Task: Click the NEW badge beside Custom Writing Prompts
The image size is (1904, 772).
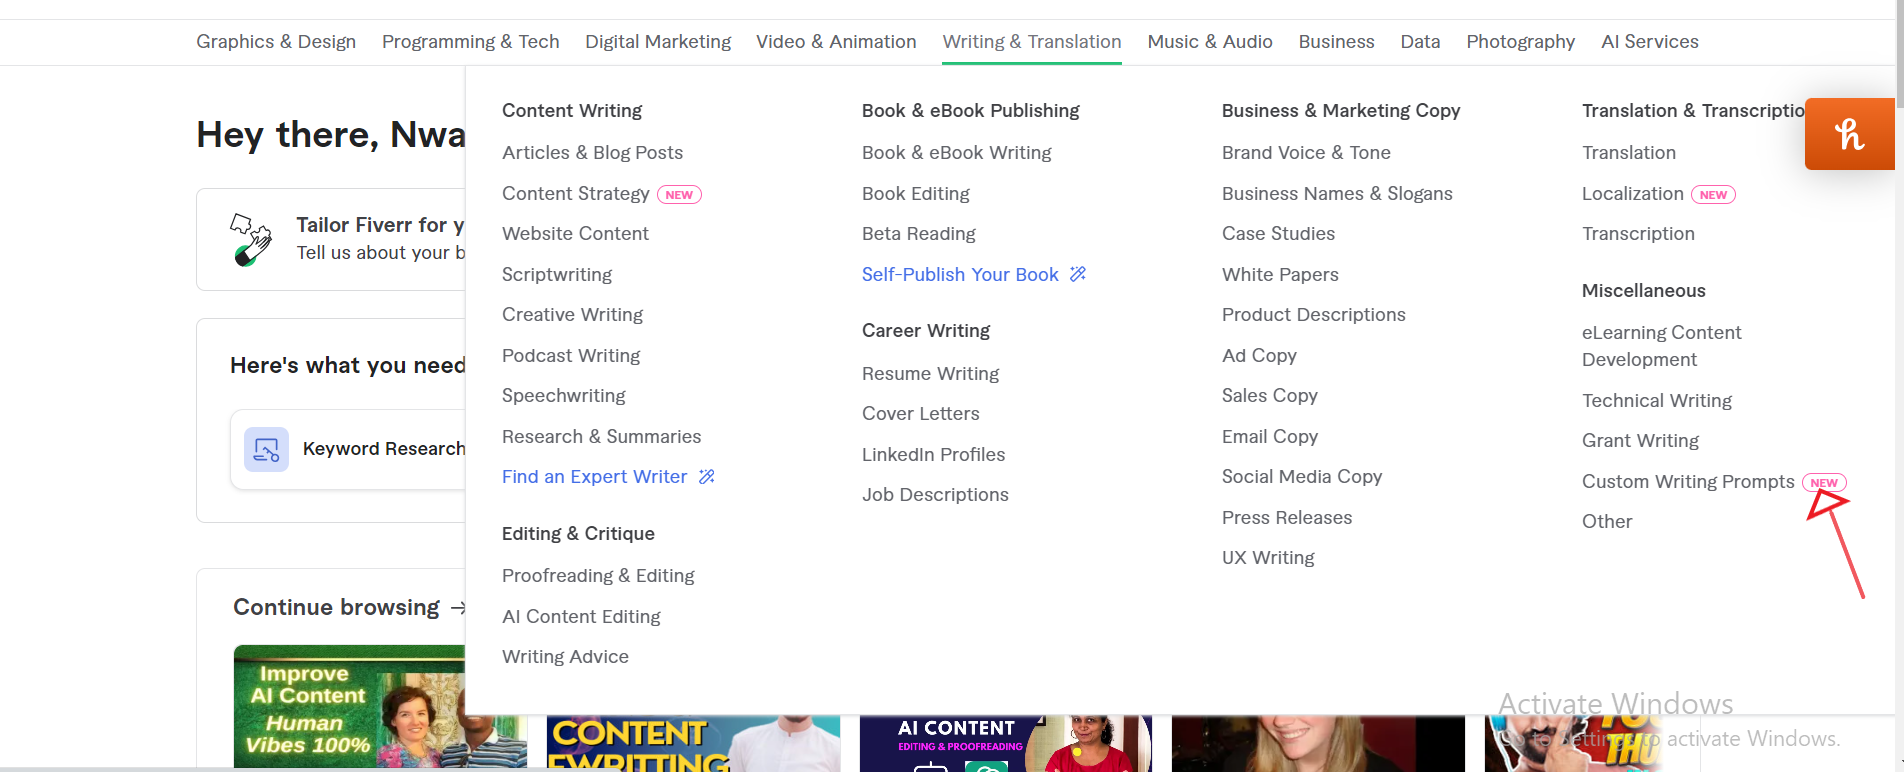Action: 1824,483
